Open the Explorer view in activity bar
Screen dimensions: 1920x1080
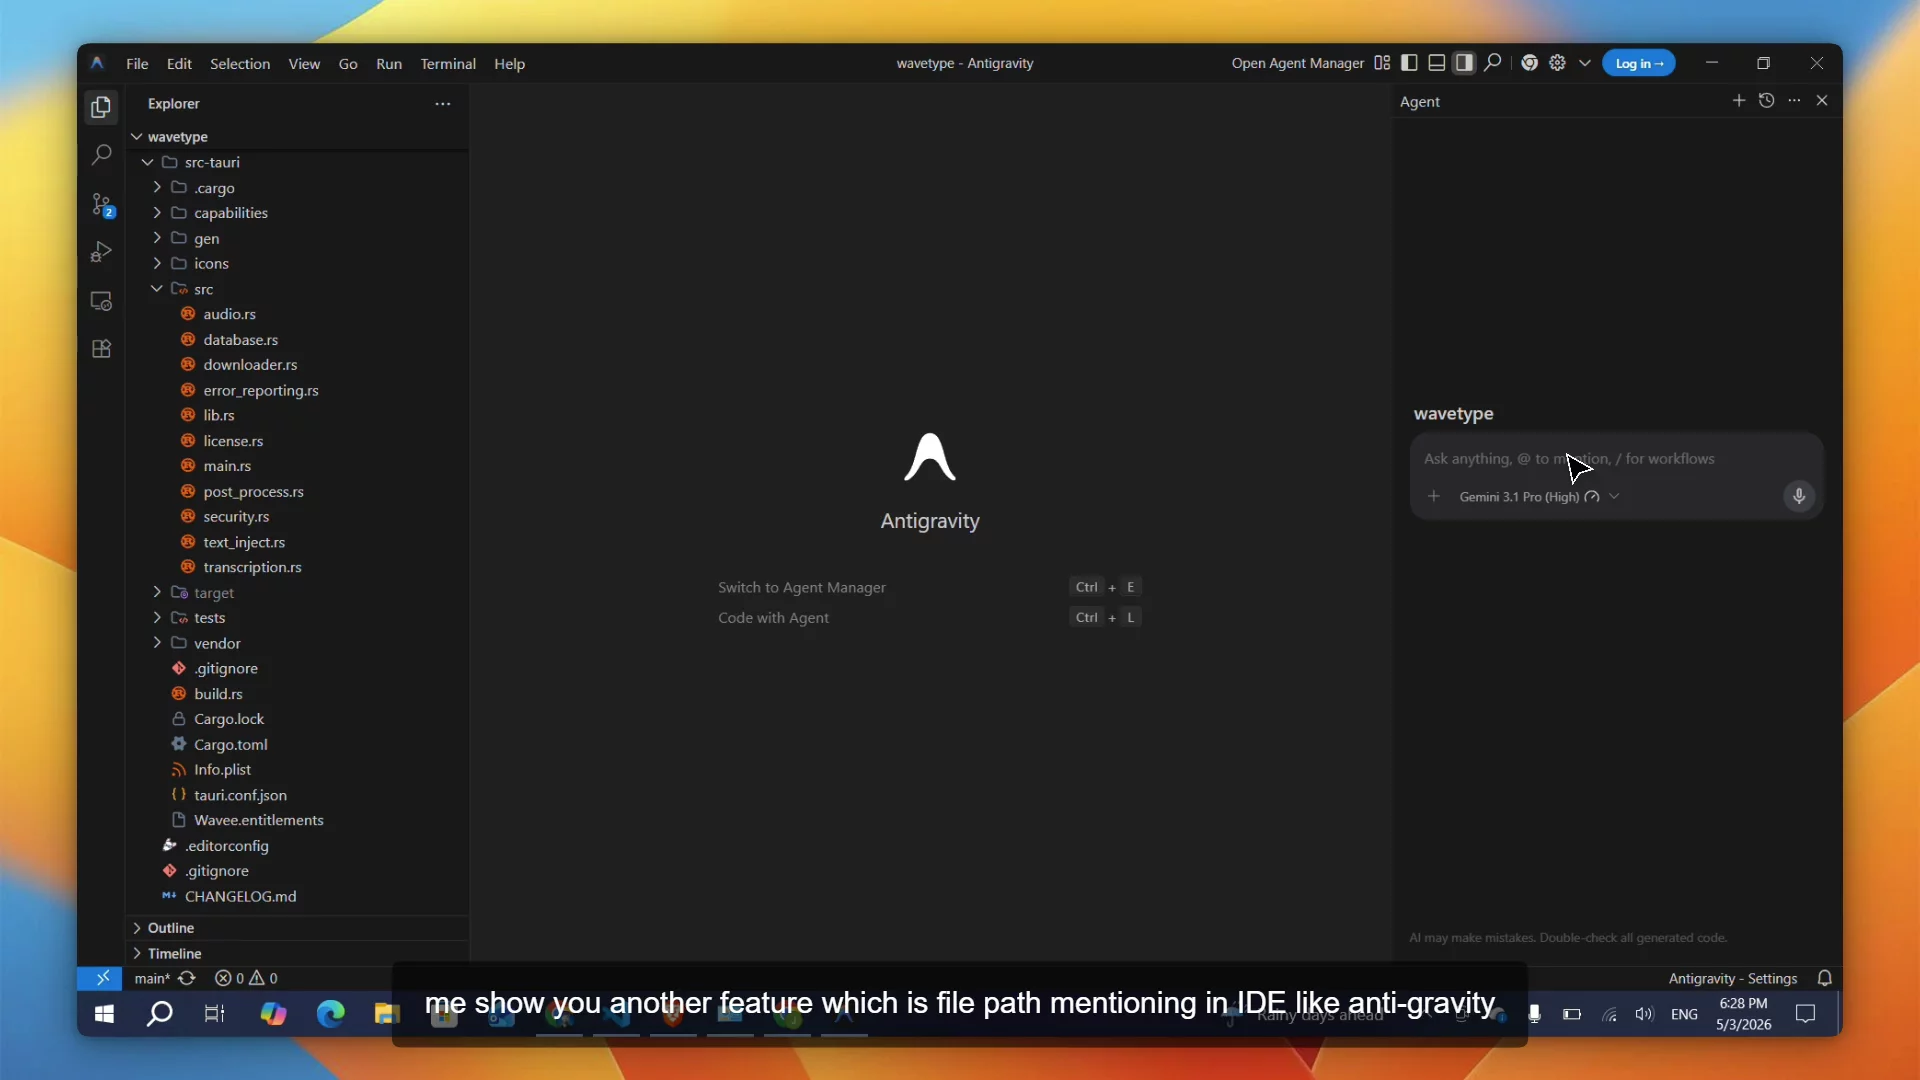tap(101, 107)
